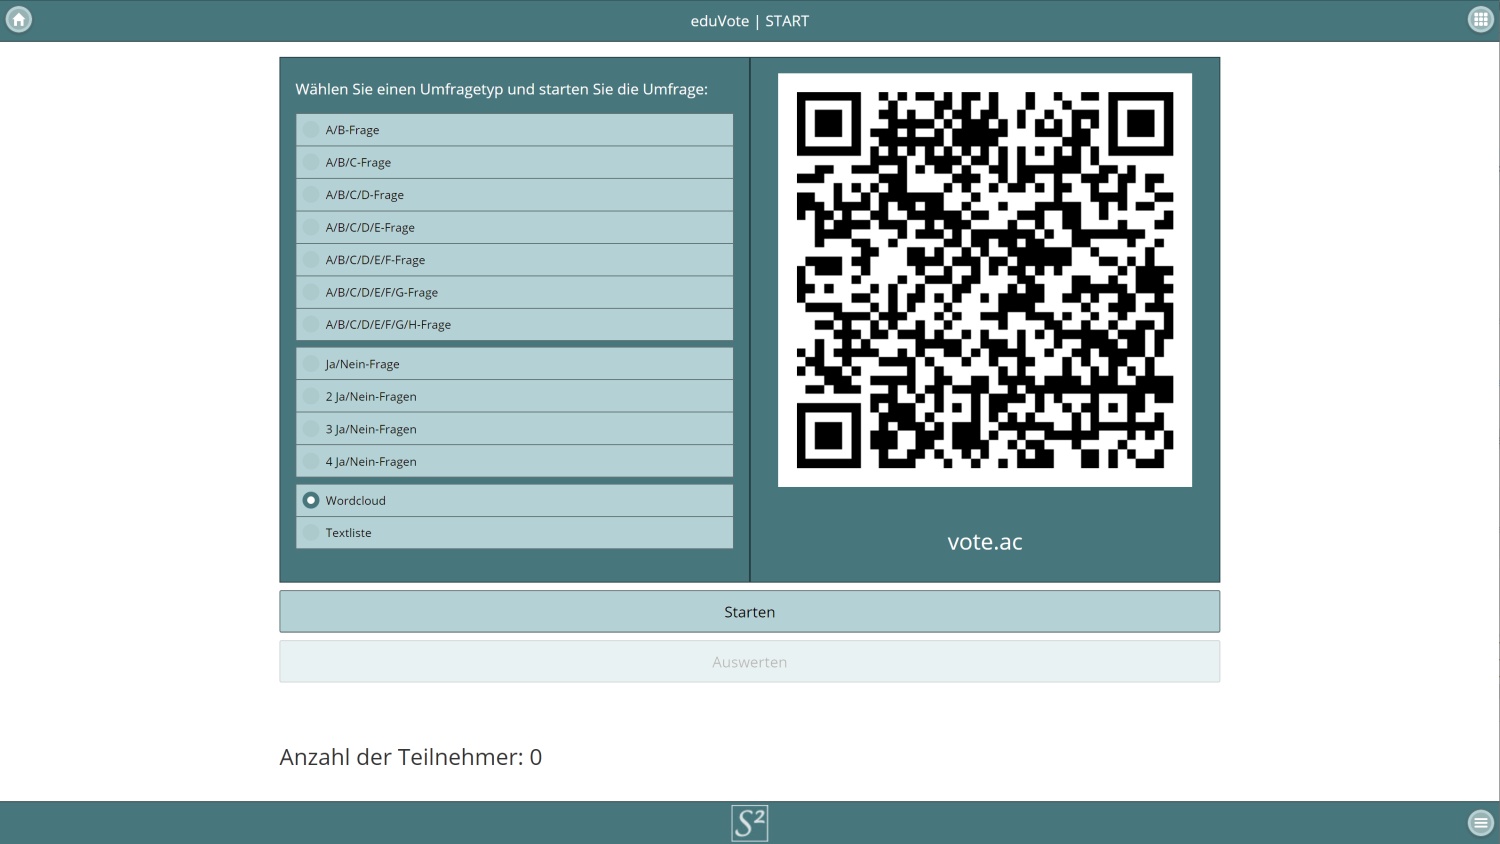This screenshot has width=1500, height=844.
Task: Click the QR code image
Action: coord(985,280)
